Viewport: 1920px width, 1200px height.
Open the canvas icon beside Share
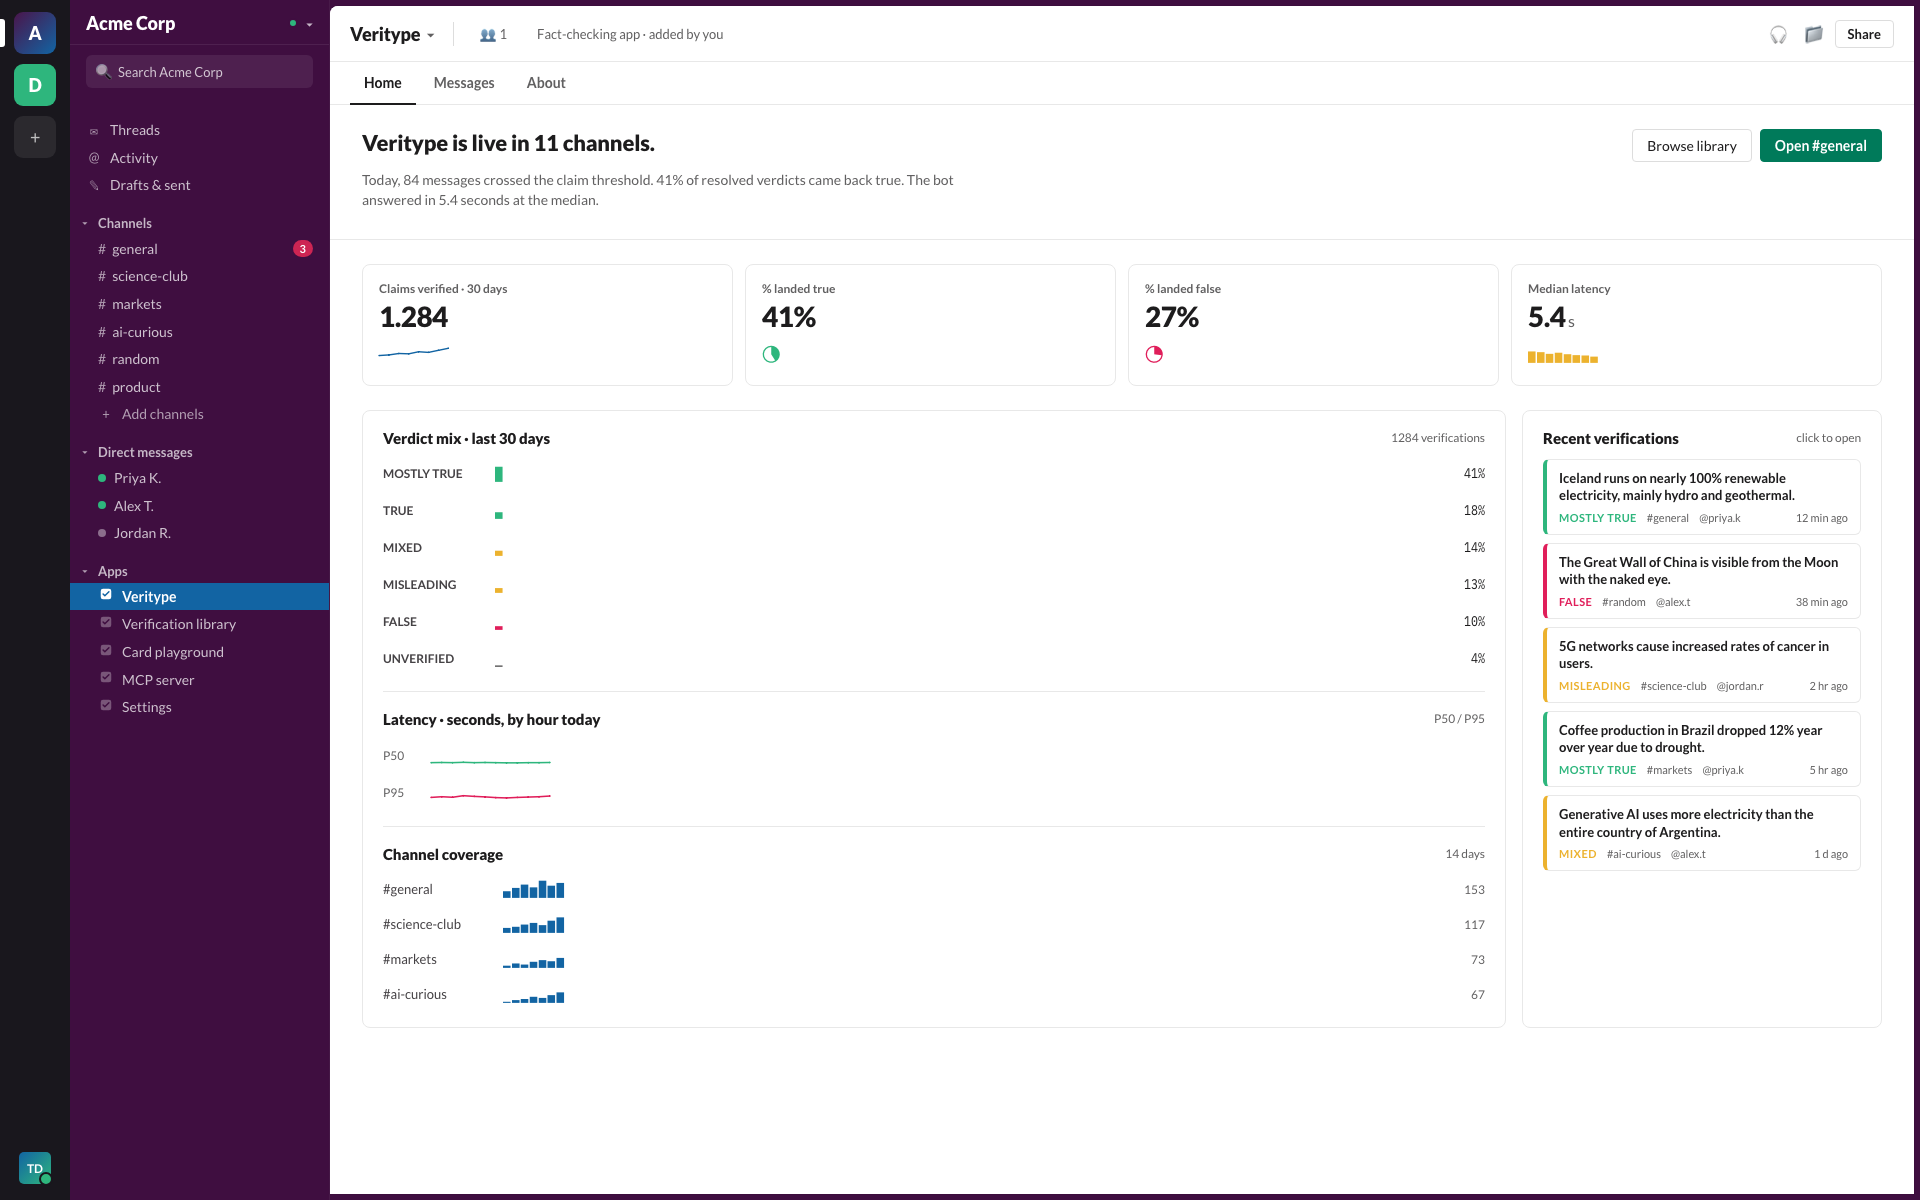(1813, 34)
